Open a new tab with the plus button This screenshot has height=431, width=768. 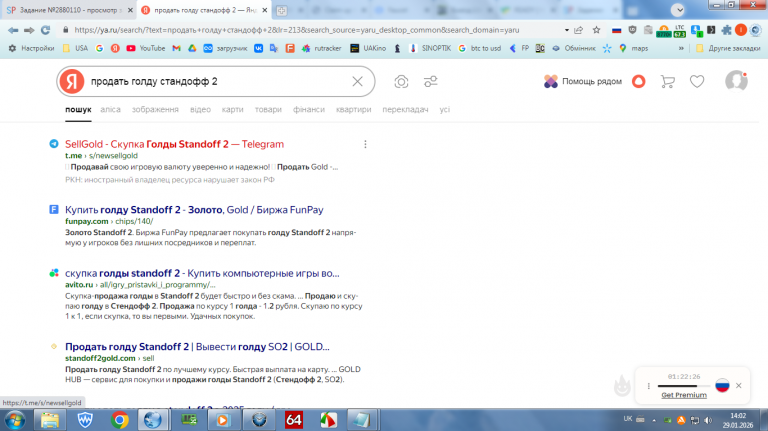tap(282, 10)
